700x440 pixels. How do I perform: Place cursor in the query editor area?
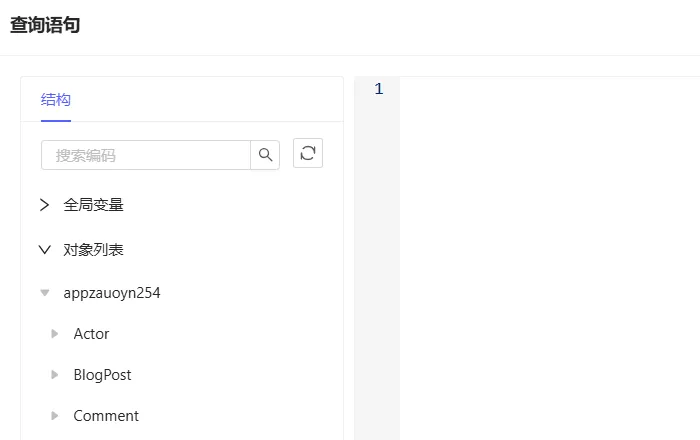click(548, 250)
